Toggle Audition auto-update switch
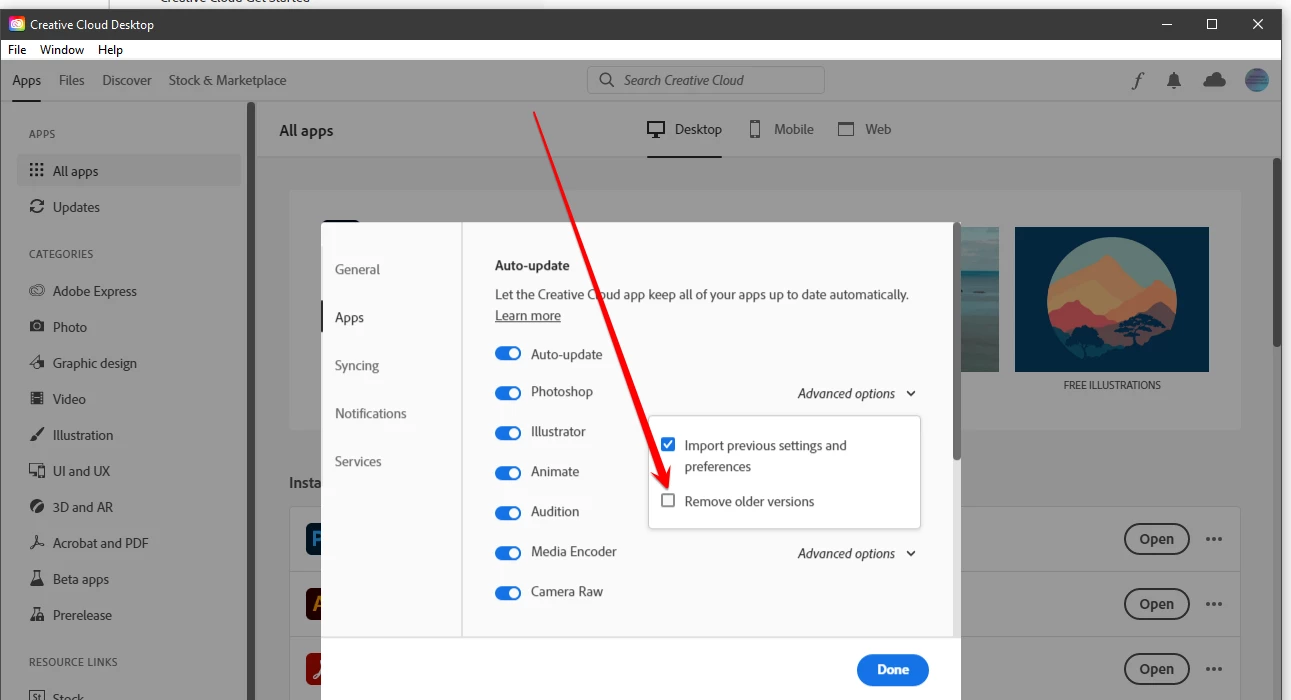The image size is (1291, 700). point(508,513)
